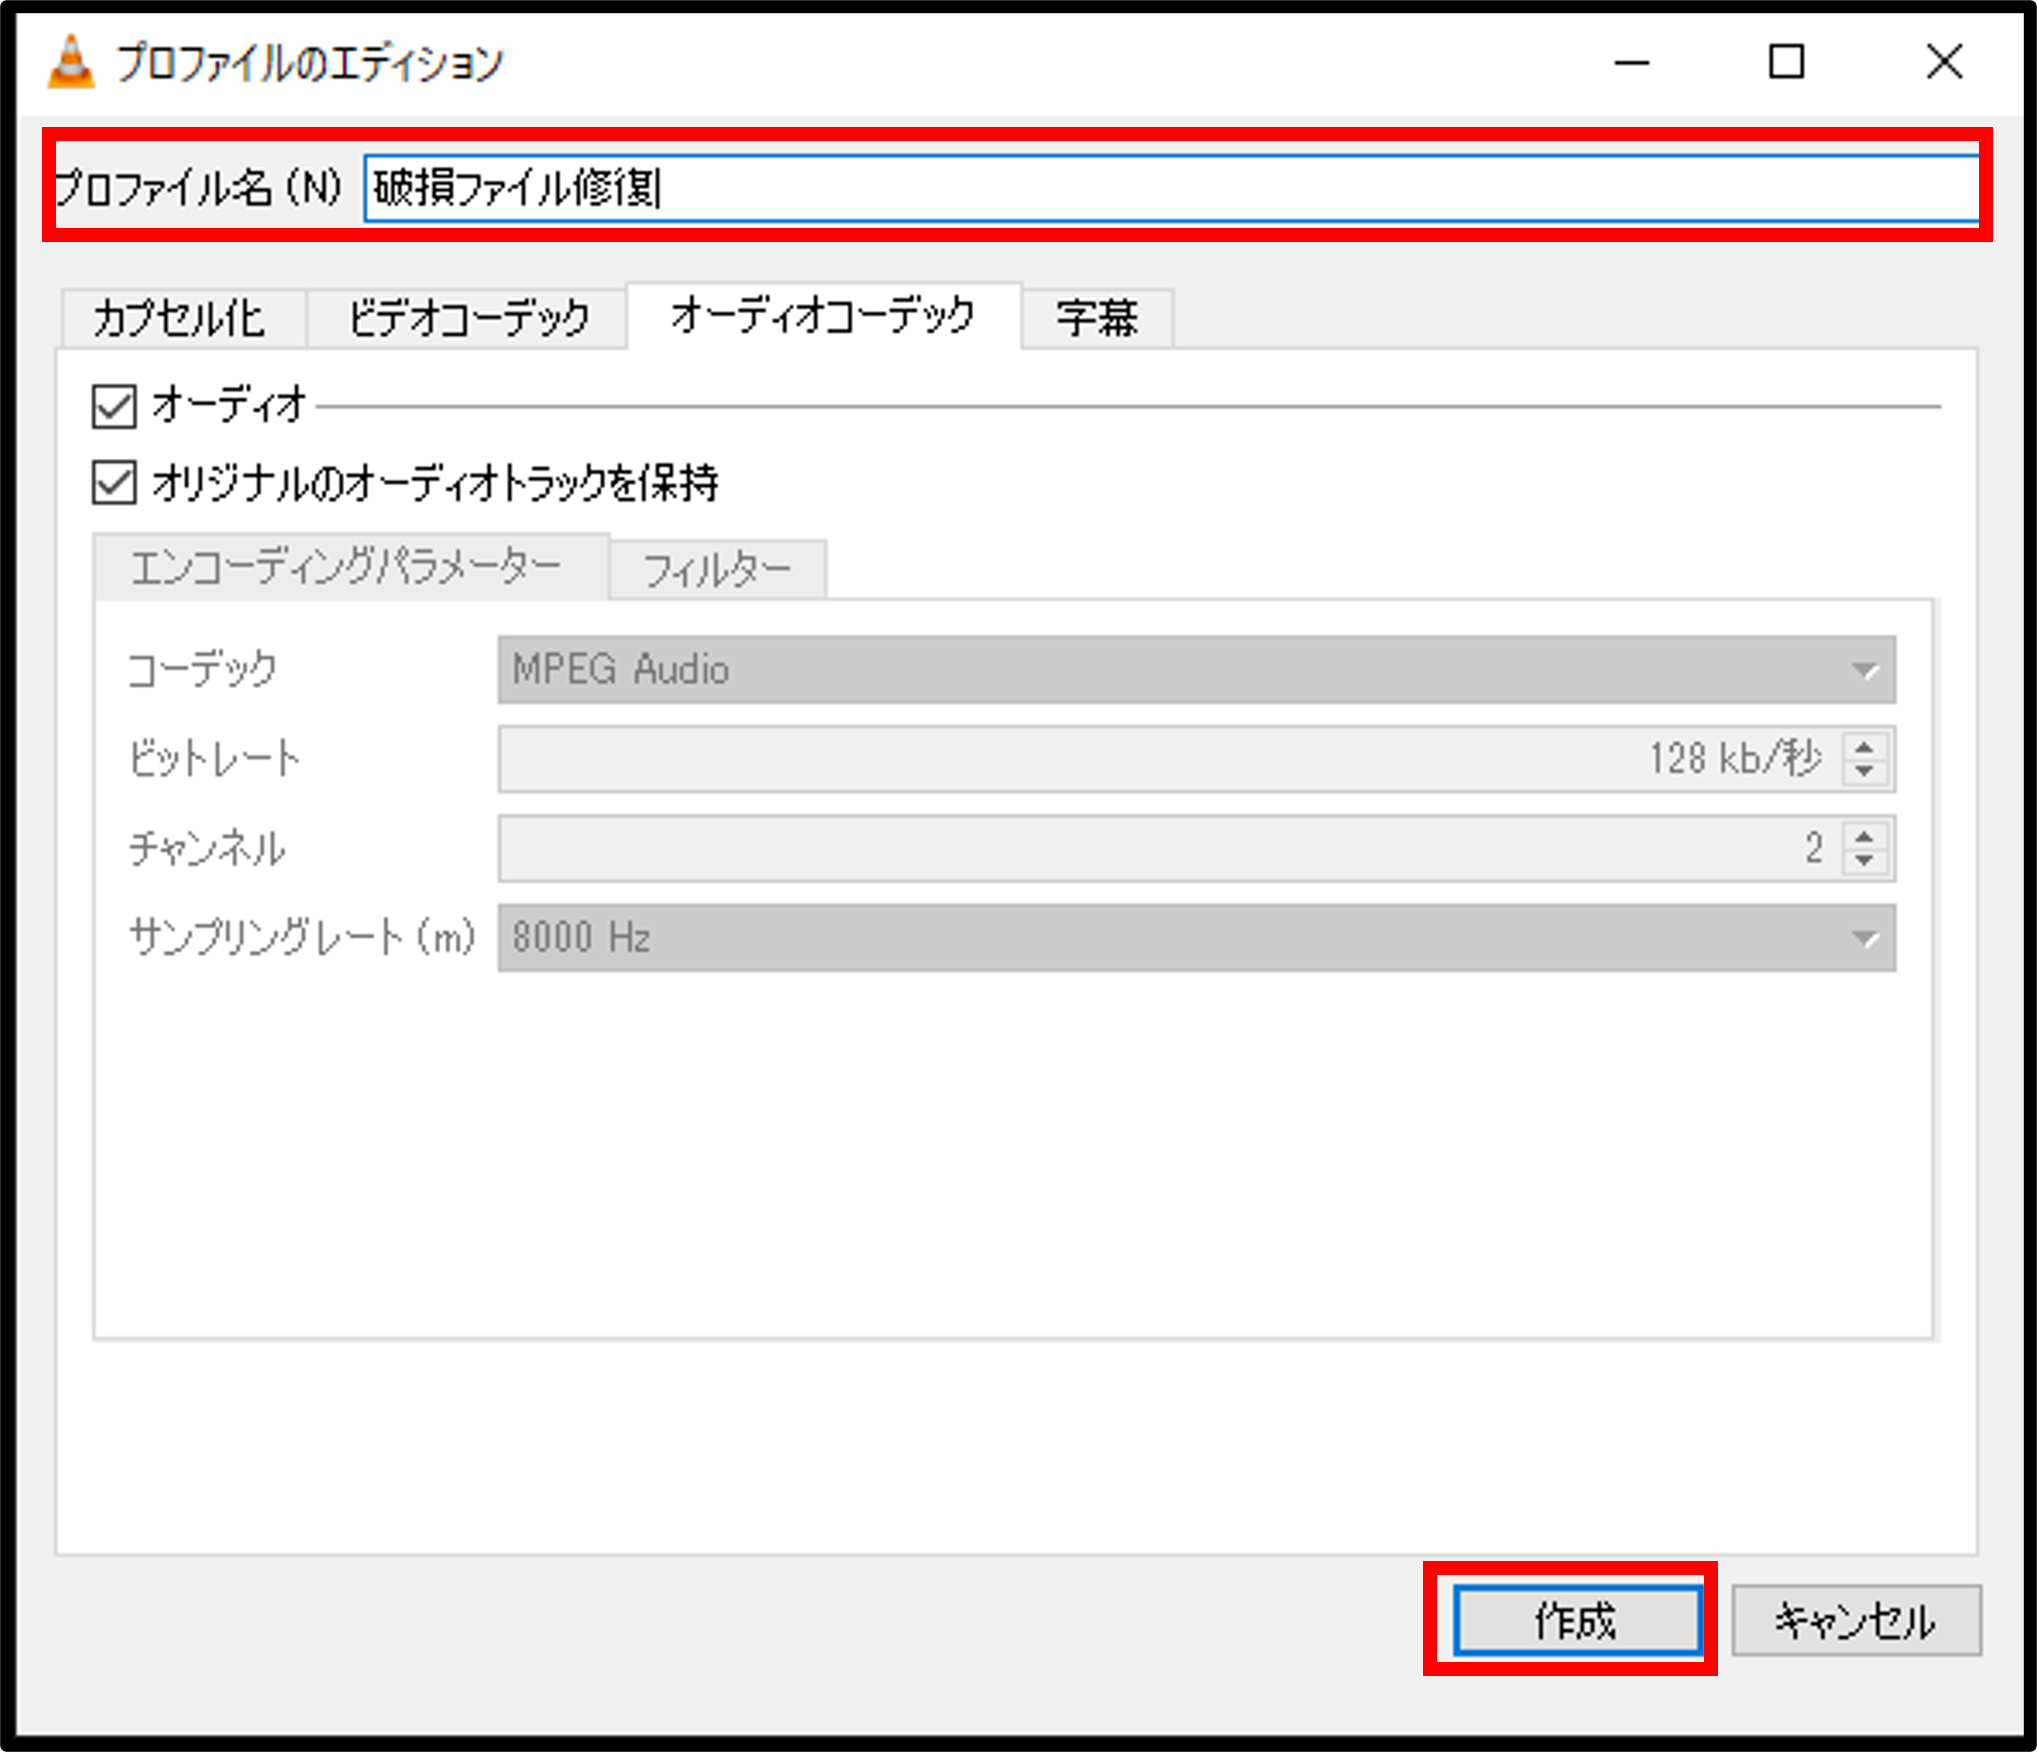Screen dimensions: 2037x1752
Task: Click the VLC cone icon in title bar
Action: (x=71, y=62)
